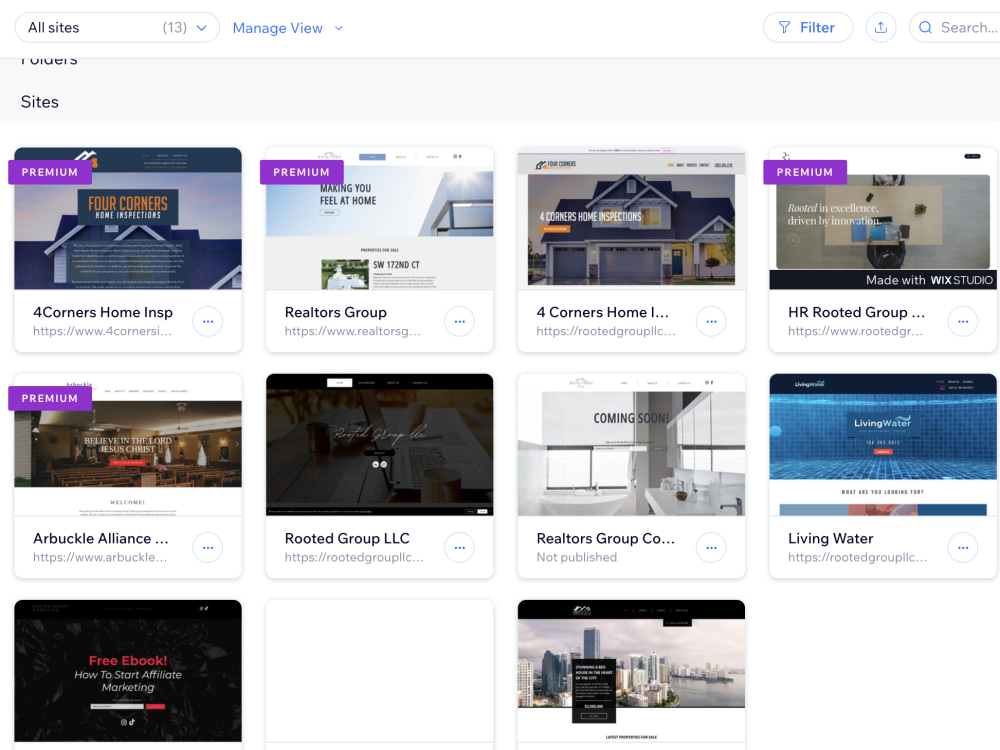Open more options for Arbuckle Alliance site
Screen dimensions: 1000x750
point(208,547)
